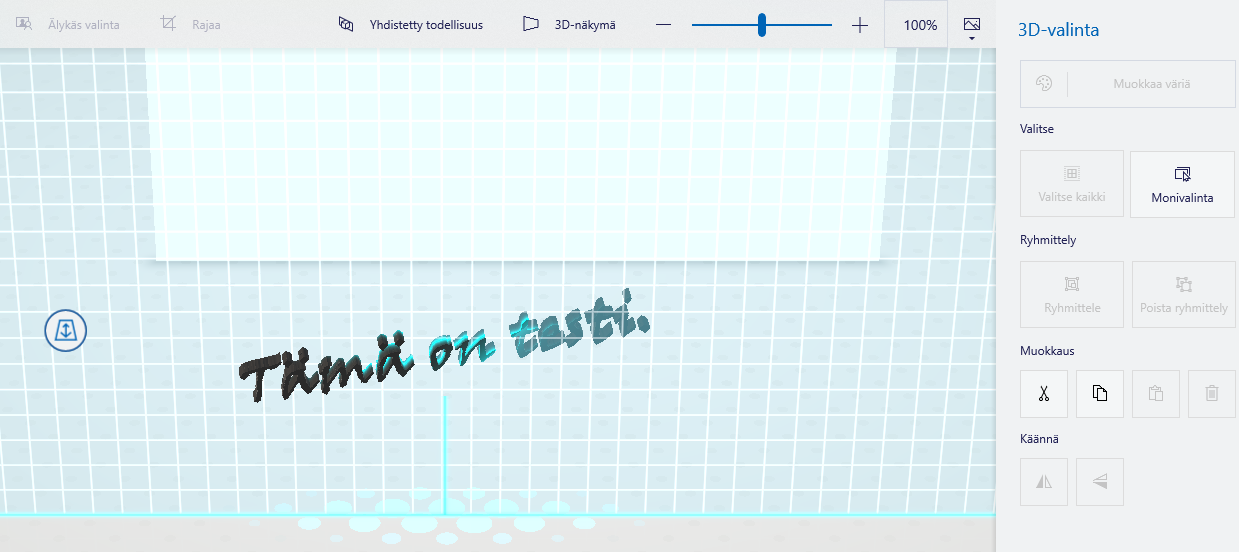Click the Copy icon under Muokkaus
The image size is (1239, 552).
[1100, 394]
